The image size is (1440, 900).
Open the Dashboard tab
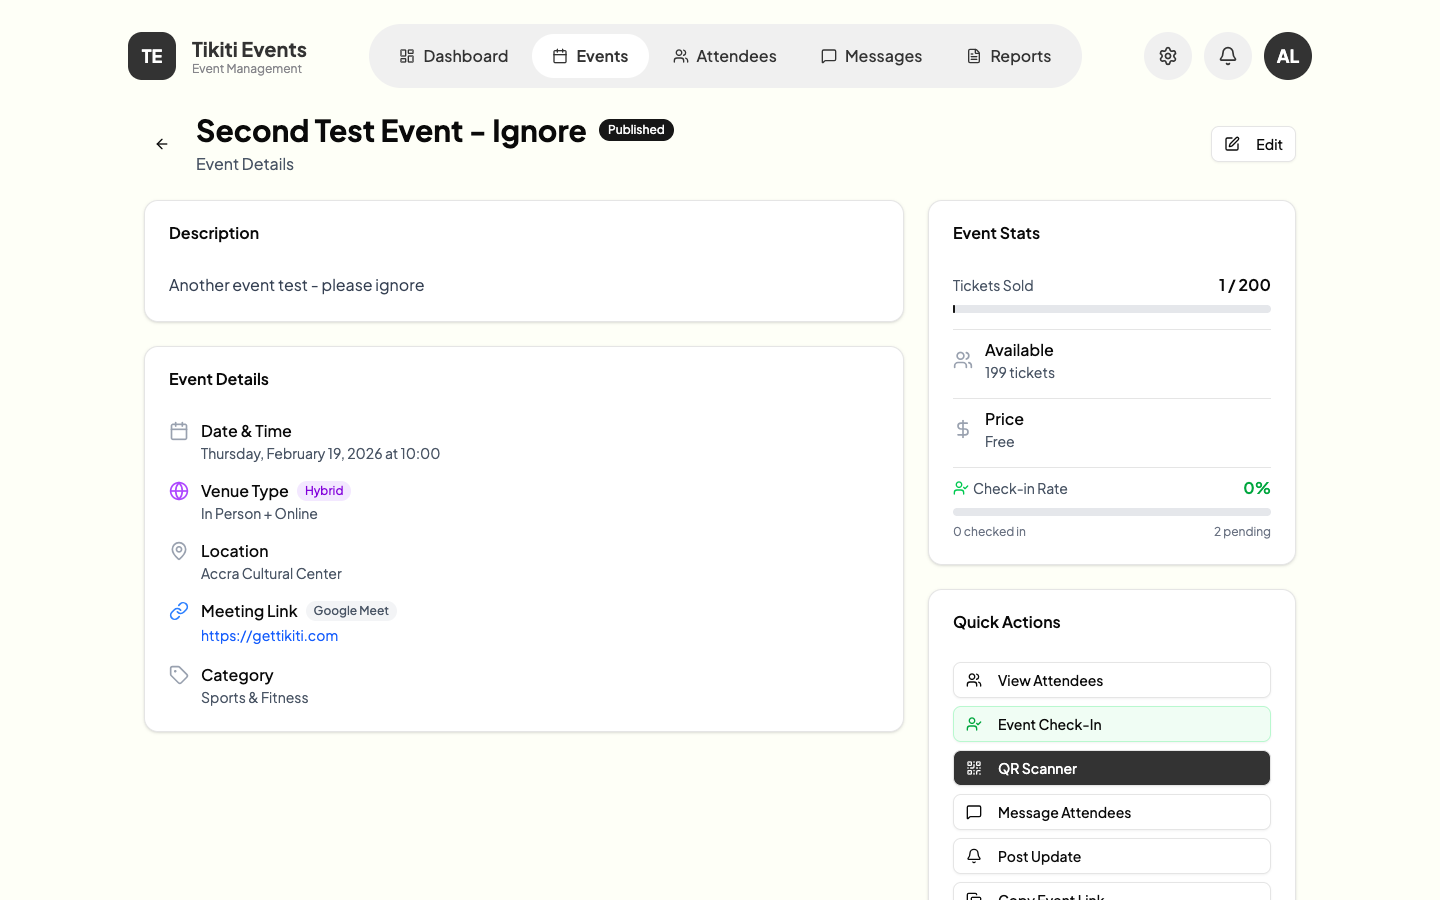pyautogui.click(x=453, y=56)
